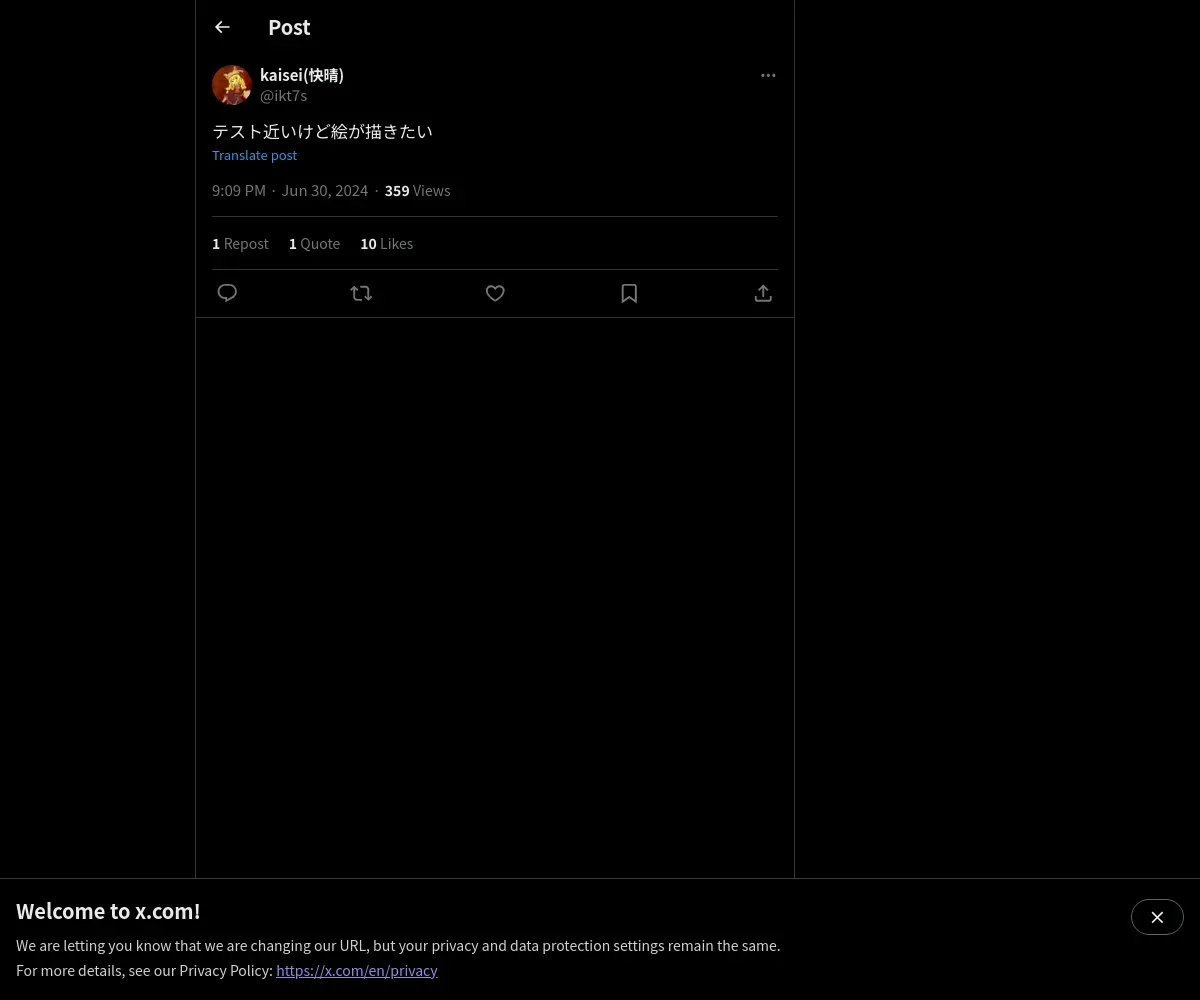Like the post with the heart icon

495,293
